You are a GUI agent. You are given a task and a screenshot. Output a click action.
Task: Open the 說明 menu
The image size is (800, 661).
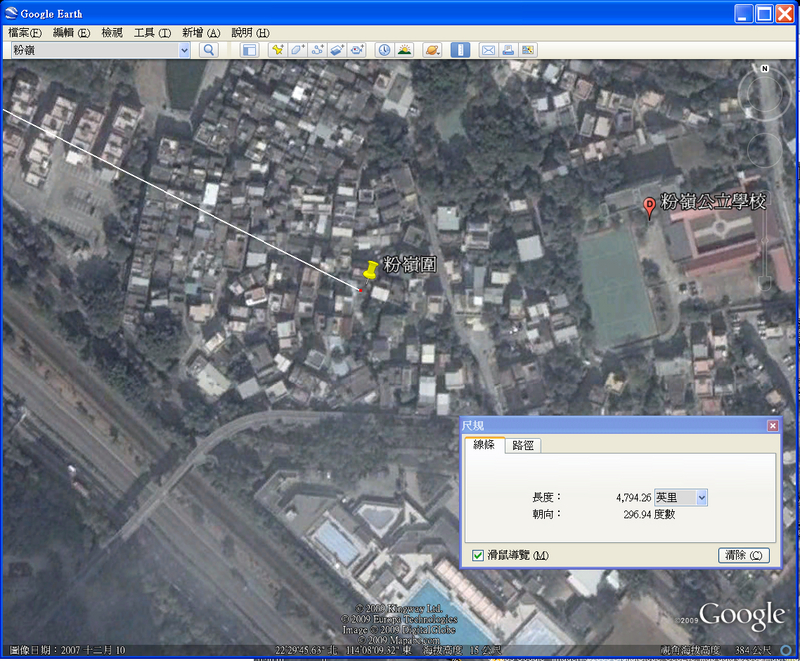pyautogui.click(x=250, y=33)
